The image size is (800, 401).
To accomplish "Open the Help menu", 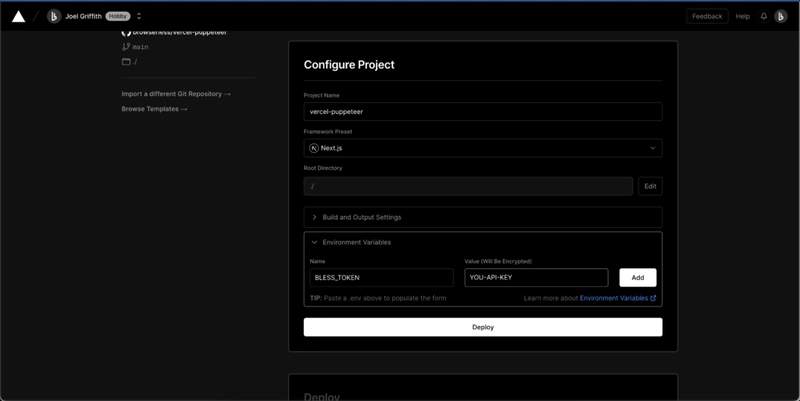I will click(x=742, y=16).
